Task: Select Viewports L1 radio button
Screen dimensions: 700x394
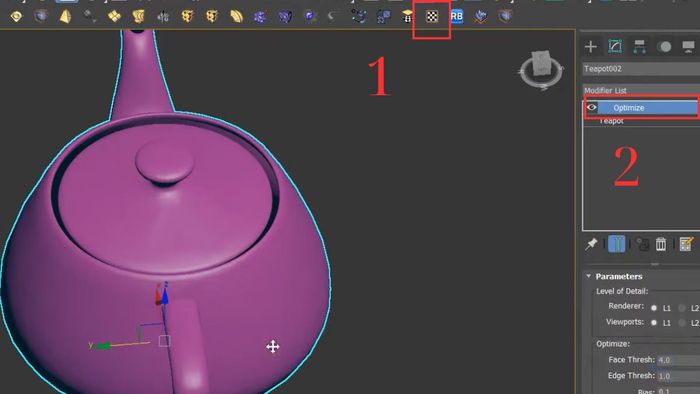Action: 654,323
